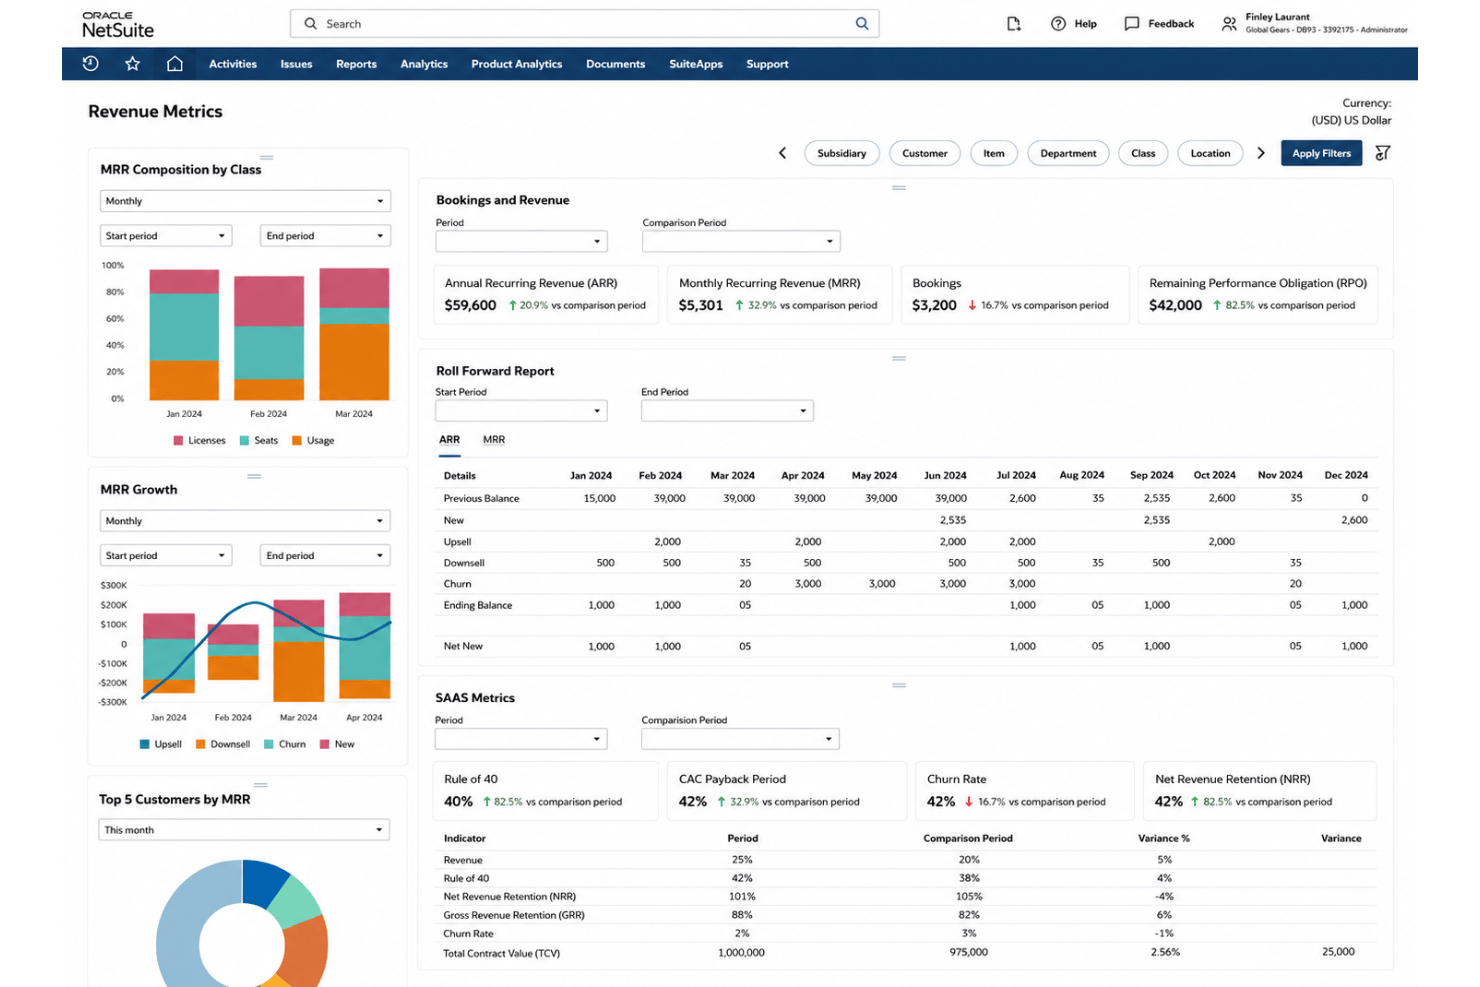Click the Upsell legend color swatch
Viewport: 1480px width, 987px height.
pyautogui.click(x=144, y=744)
